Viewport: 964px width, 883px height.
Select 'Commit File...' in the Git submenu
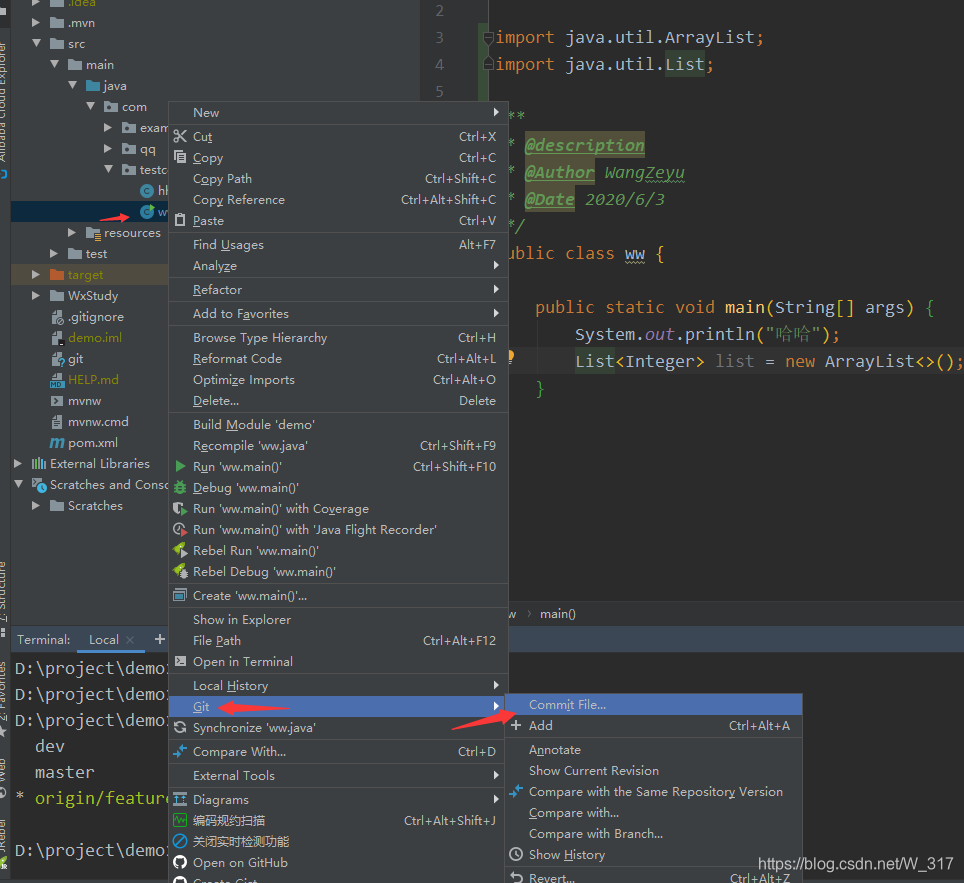pyautogui.click(x=567, y=704)
